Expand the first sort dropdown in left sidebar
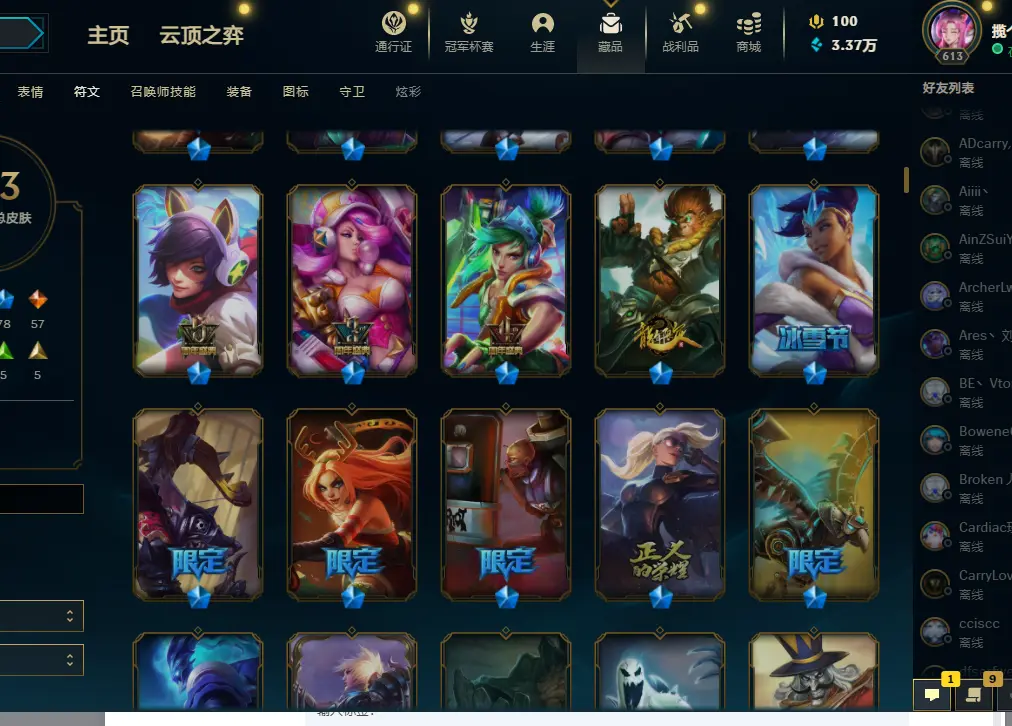The image size is (1012, 726). click(x=41, y=616)
